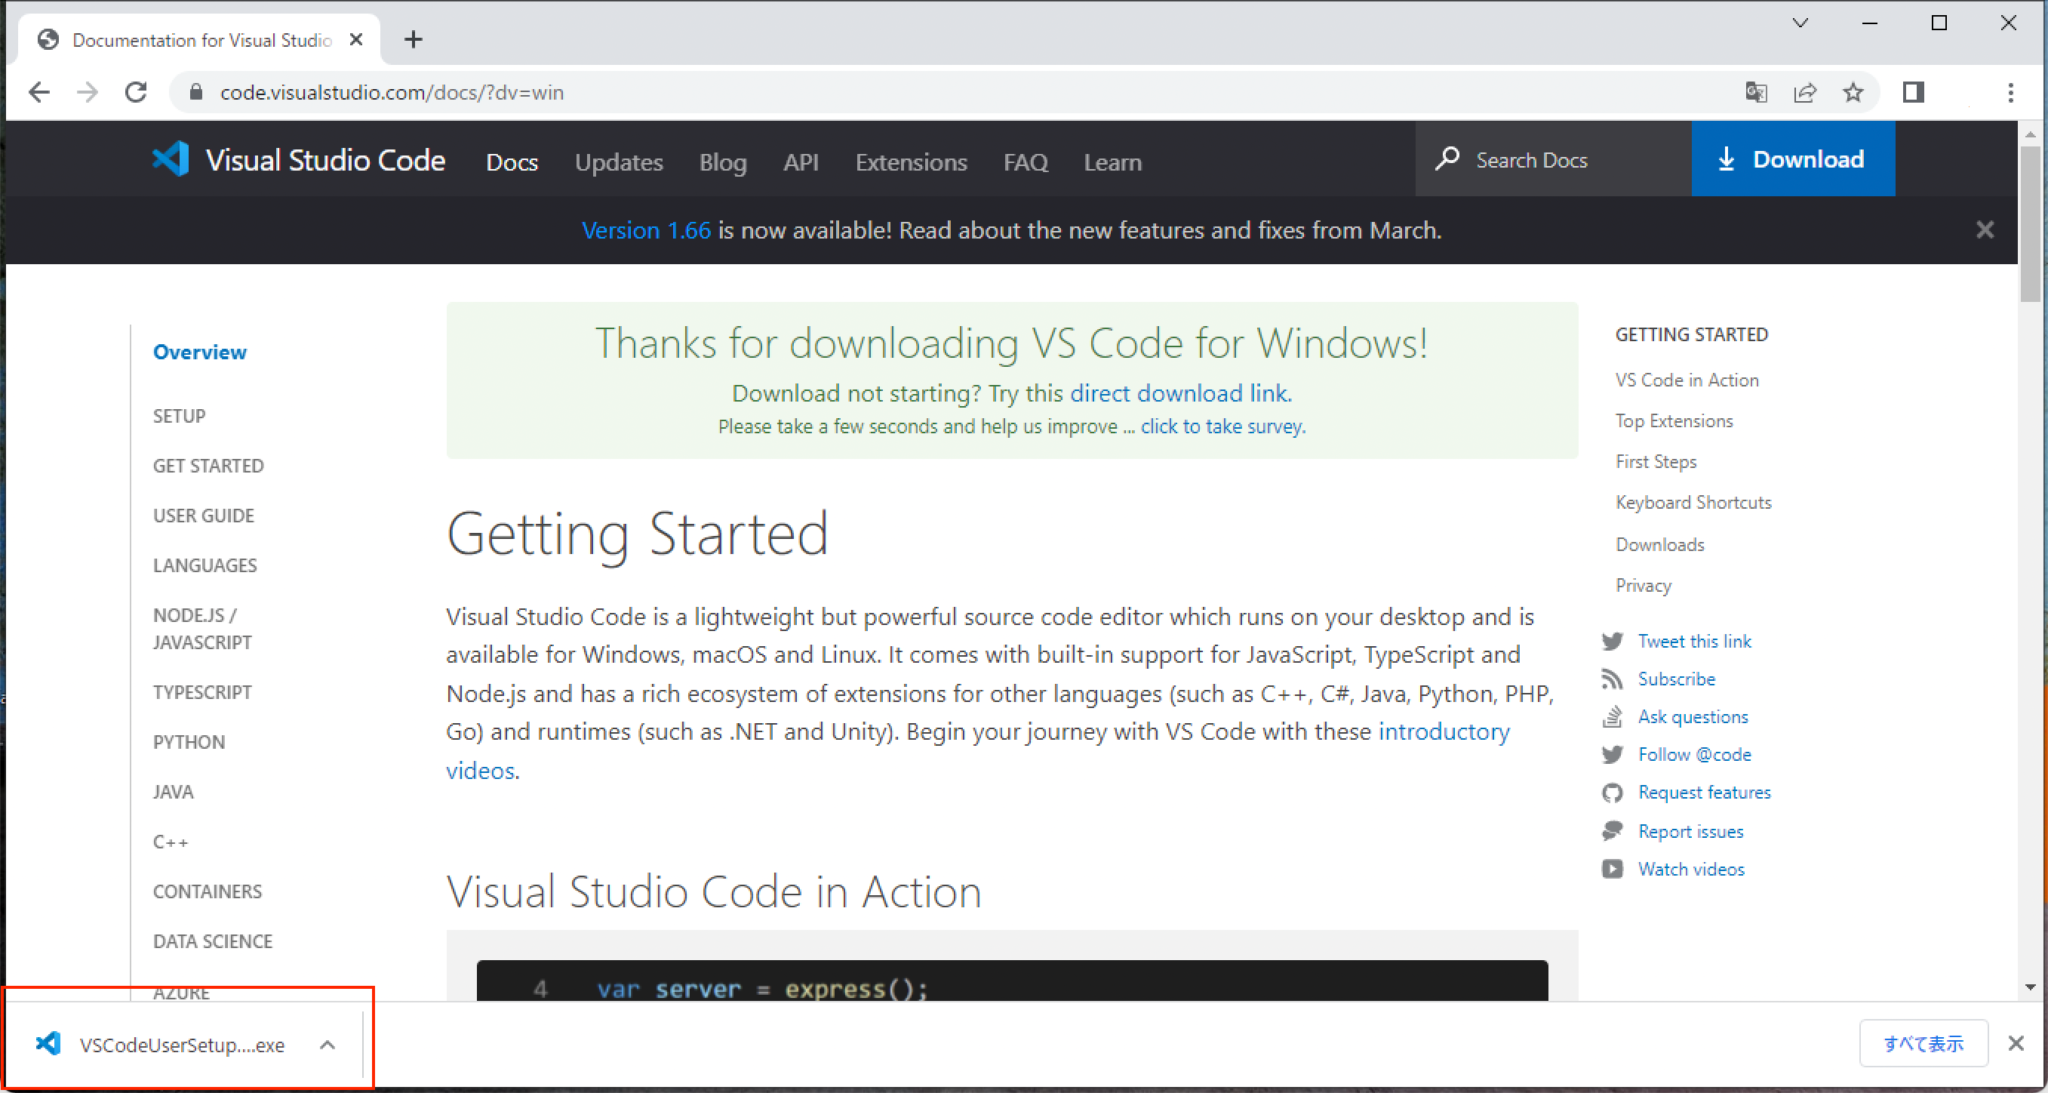Open the Watch videos YouTube icon

[1613, 869]
